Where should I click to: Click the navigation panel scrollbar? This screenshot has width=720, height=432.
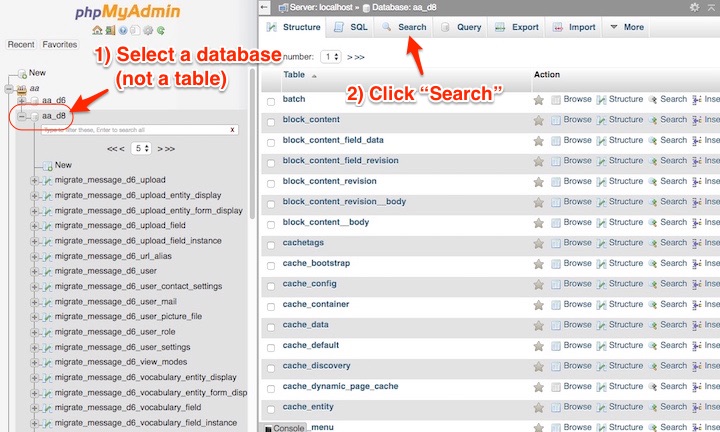pyautogui.click(x=252, y=143)
